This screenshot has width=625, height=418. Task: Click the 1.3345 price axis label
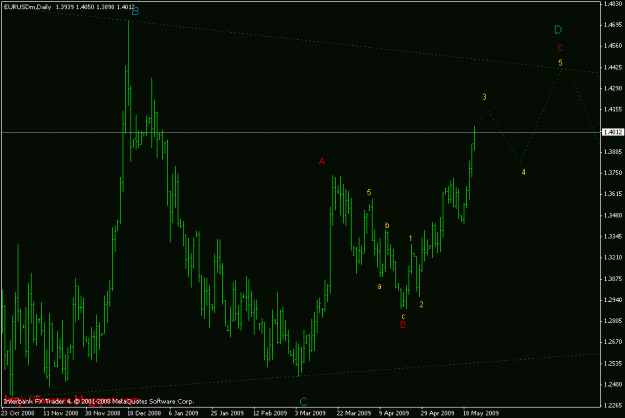[x=613, y=237]
